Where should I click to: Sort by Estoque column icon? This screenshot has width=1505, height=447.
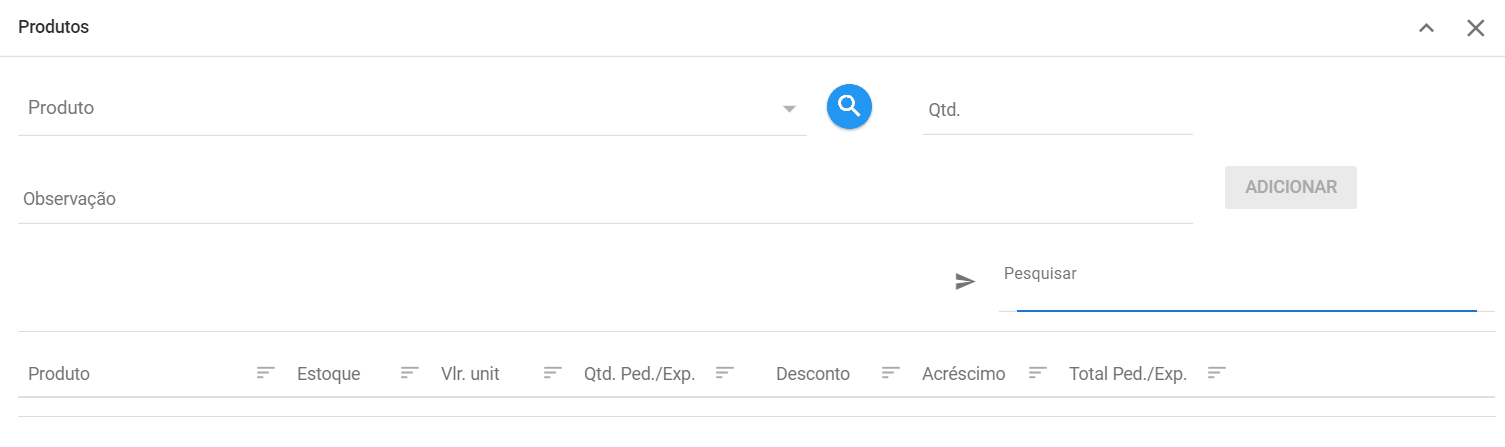(x=409, y=373)
